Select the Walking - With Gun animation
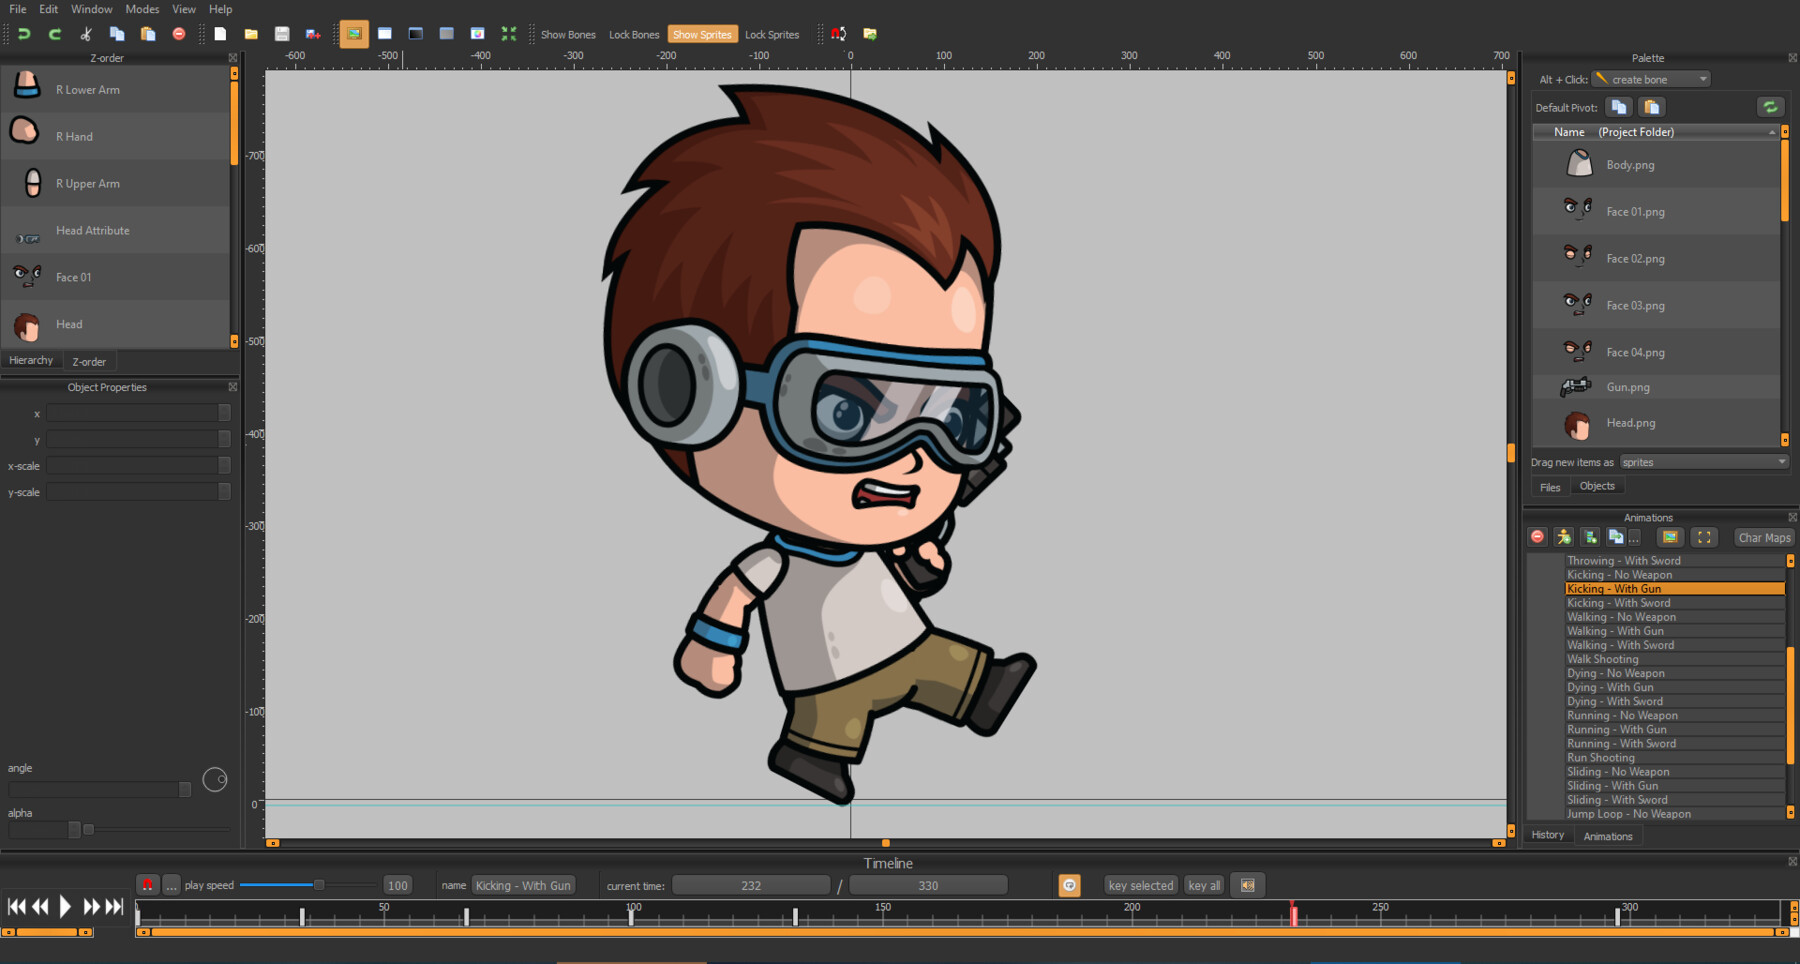This screenshot has width=1800, height=964. coord(1615,631)
